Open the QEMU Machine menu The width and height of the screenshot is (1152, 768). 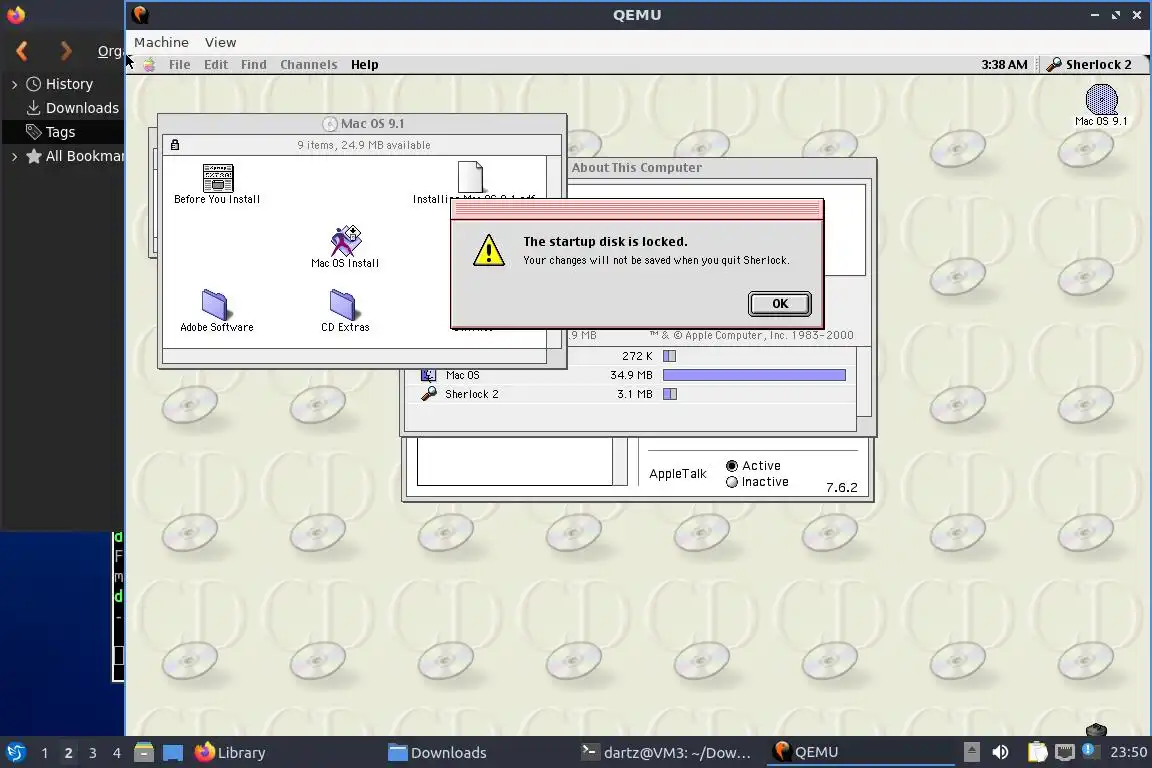(x=161, y=43)
